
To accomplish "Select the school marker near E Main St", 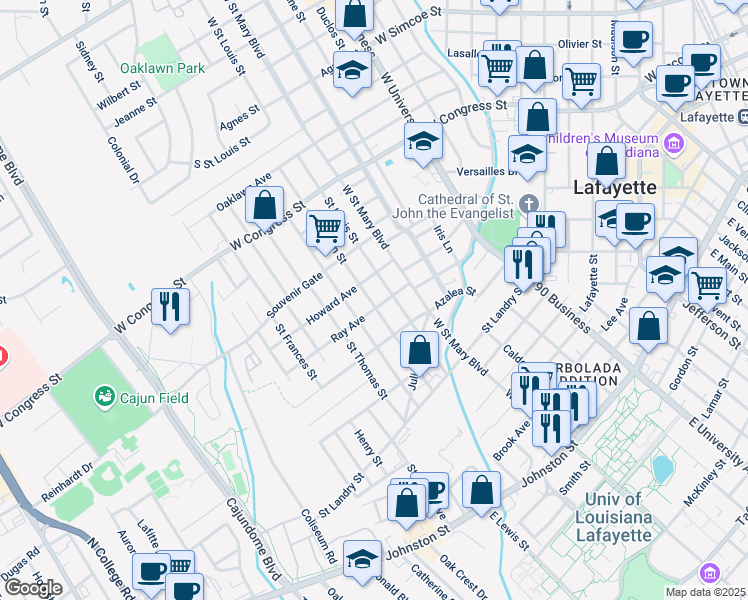I will click(665, 277).
